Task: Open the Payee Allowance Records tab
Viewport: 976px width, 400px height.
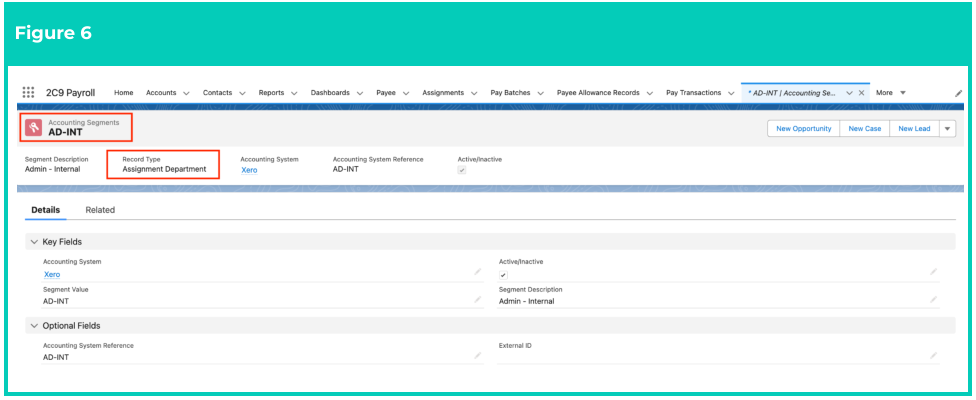Action: (598, 93)
